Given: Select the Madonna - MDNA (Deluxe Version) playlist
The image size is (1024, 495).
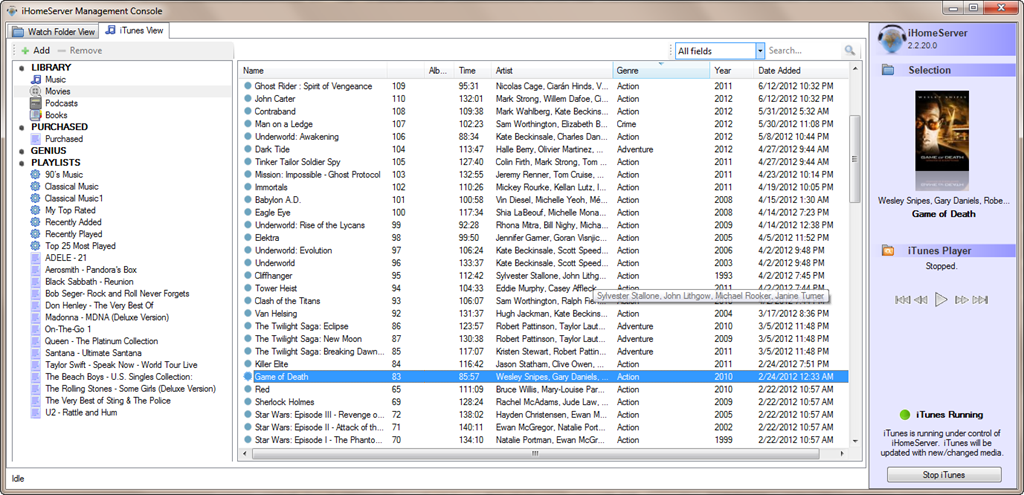Looking at the screenshot, I should point(107,317).
